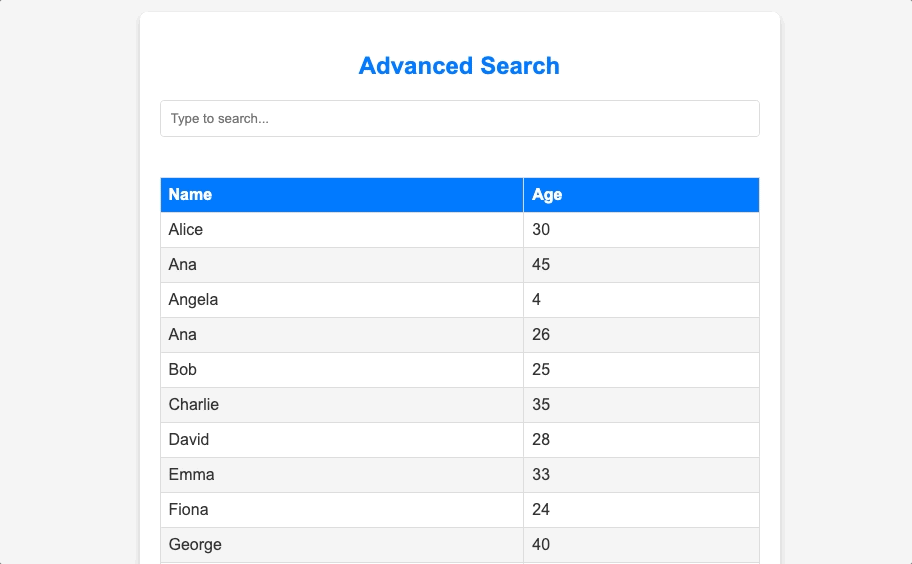
Task: Click the age 25 cell for Bob
Action: [642, 370]
